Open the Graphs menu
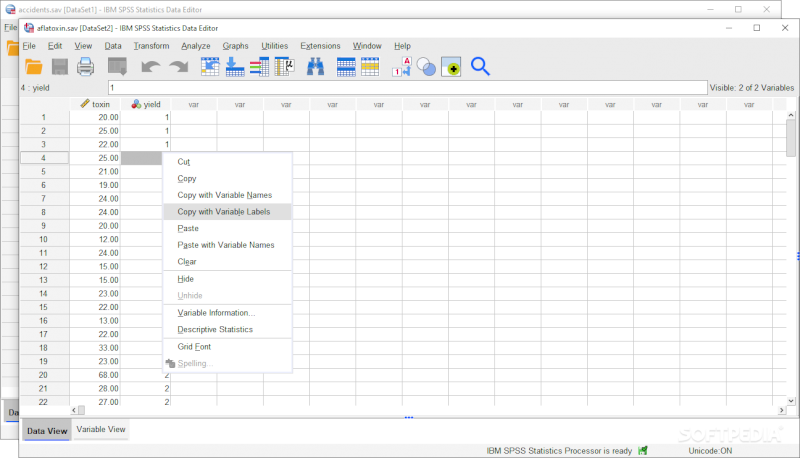 tap(236, 46)
